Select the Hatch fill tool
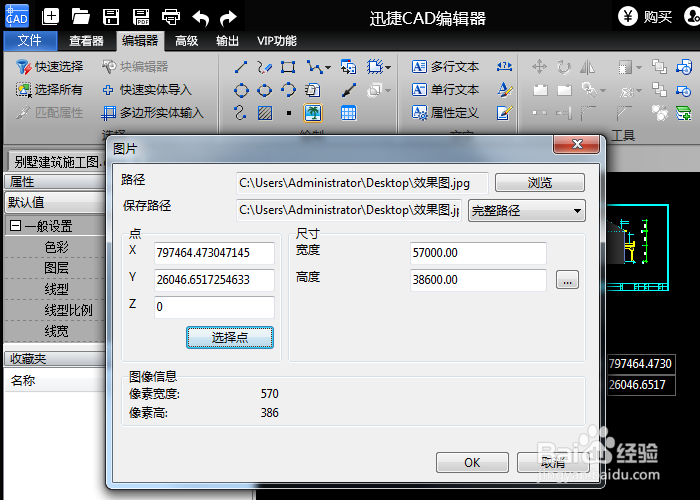700x500 pixels. click(x=265, y=113)
